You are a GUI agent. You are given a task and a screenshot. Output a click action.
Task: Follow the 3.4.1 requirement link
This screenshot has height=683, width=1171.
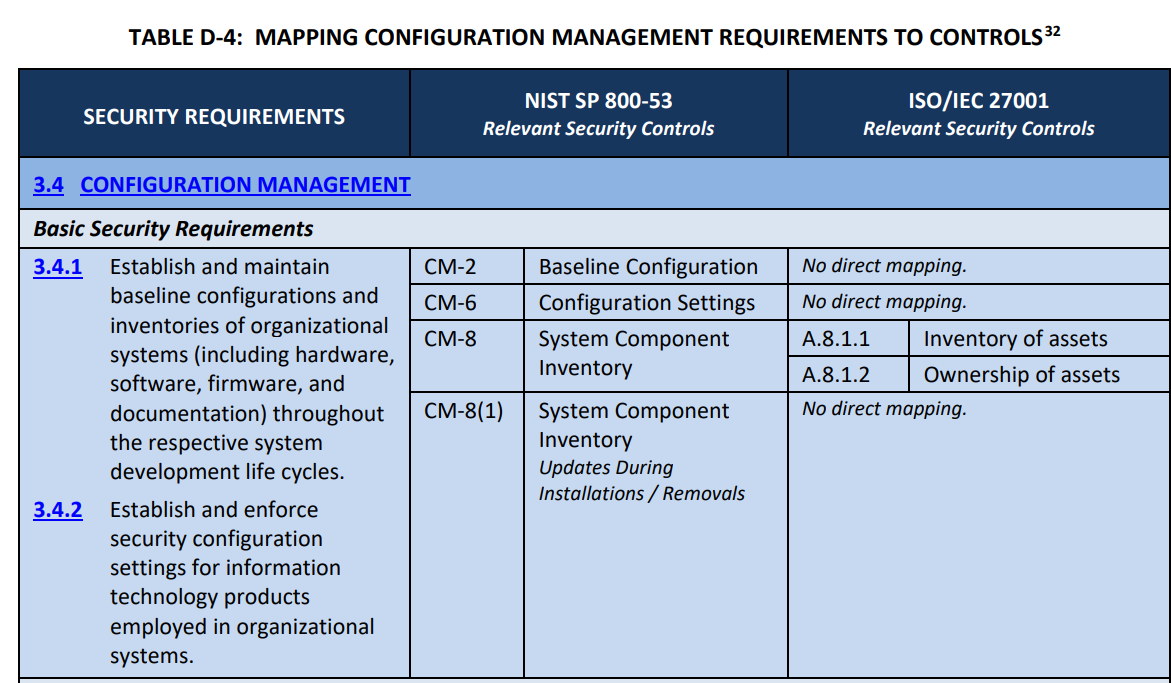(x=58, y=267)
